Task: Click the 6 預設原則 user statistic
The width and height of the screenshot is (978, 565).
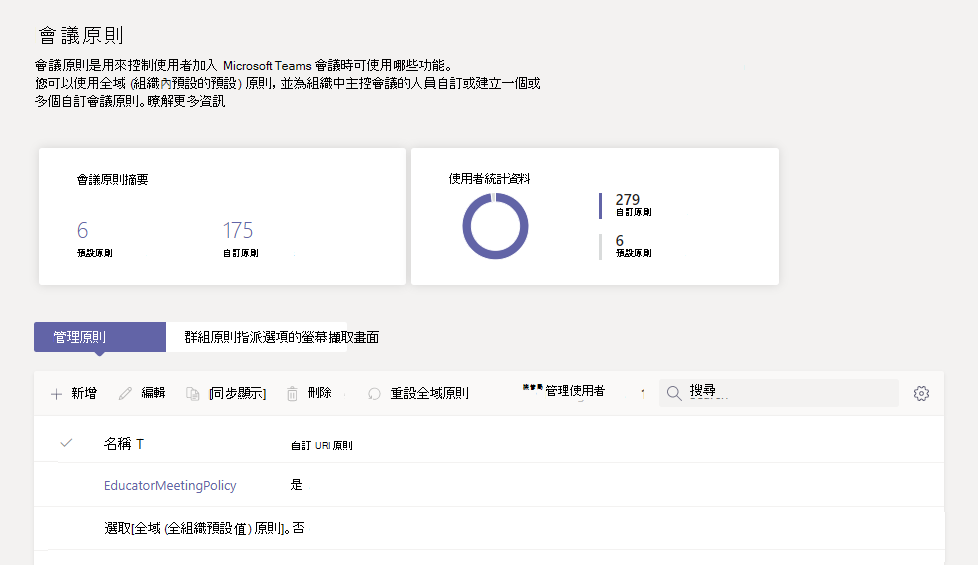Action: [633, 246]
